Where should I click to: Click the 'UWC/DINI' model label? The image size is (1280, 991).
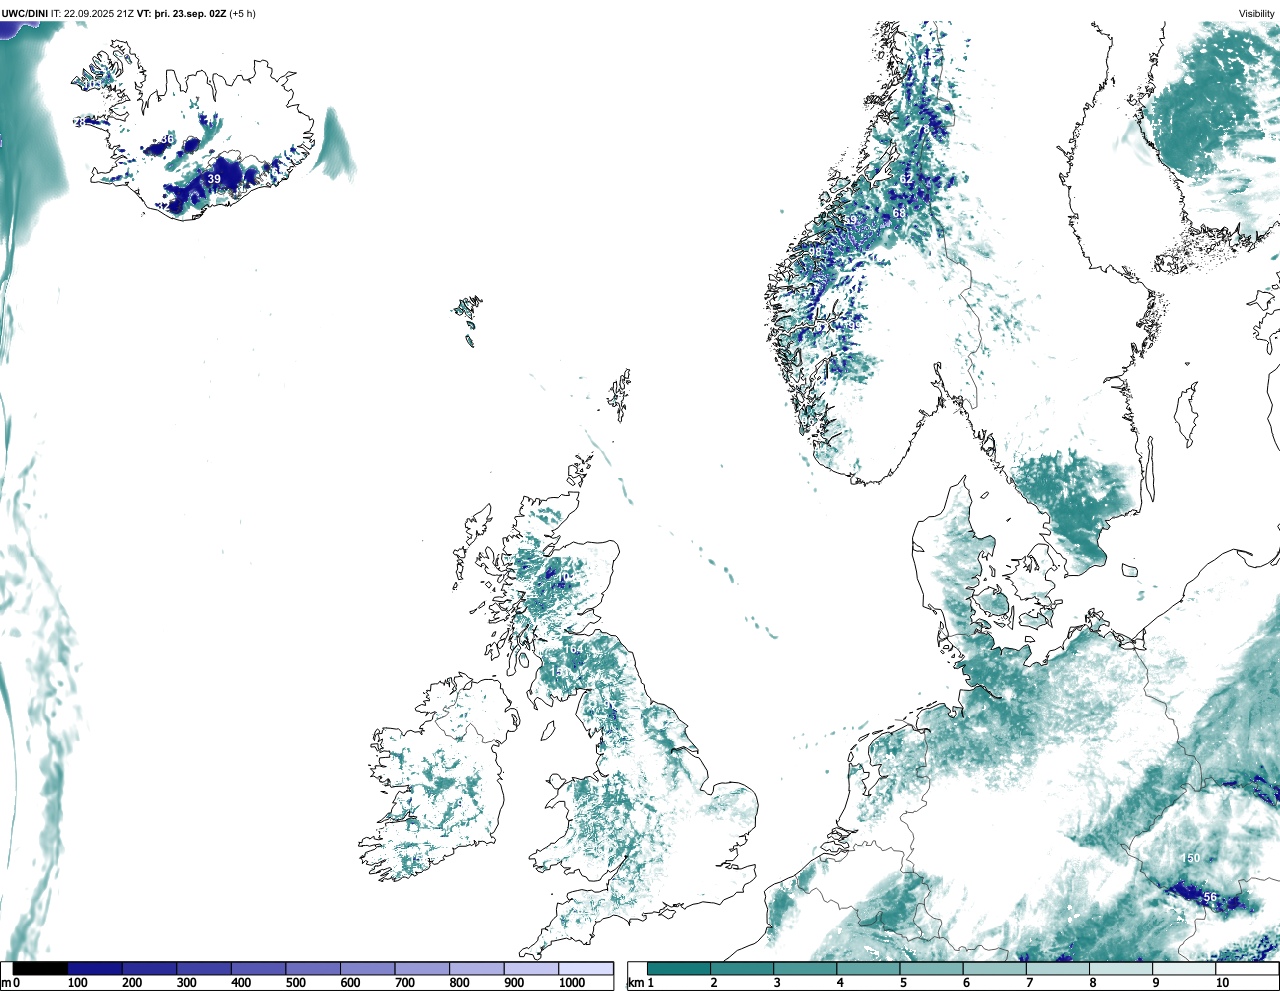tap(24, 14)
